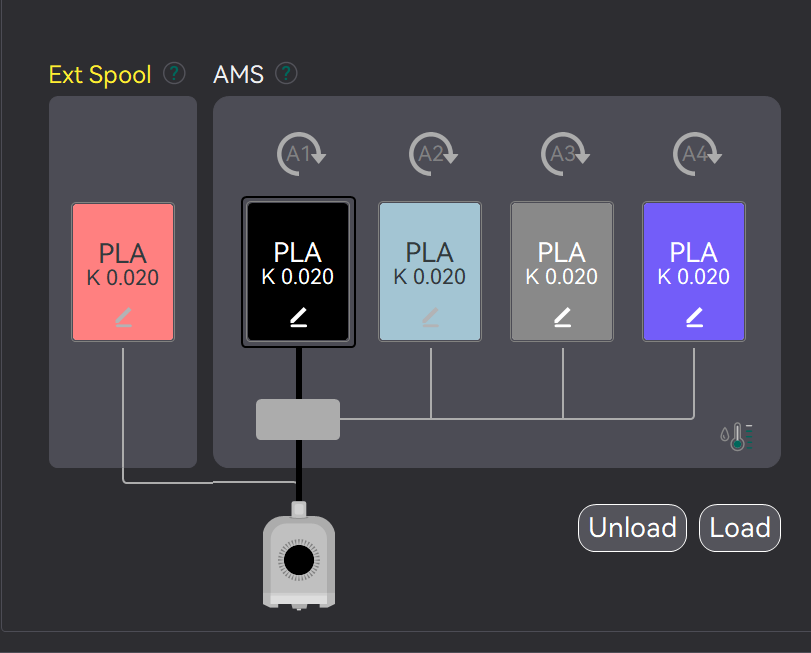Screen dimensions: 811x653
Task: Open the Ext Spool help icon
Action: tap(174, 74)
